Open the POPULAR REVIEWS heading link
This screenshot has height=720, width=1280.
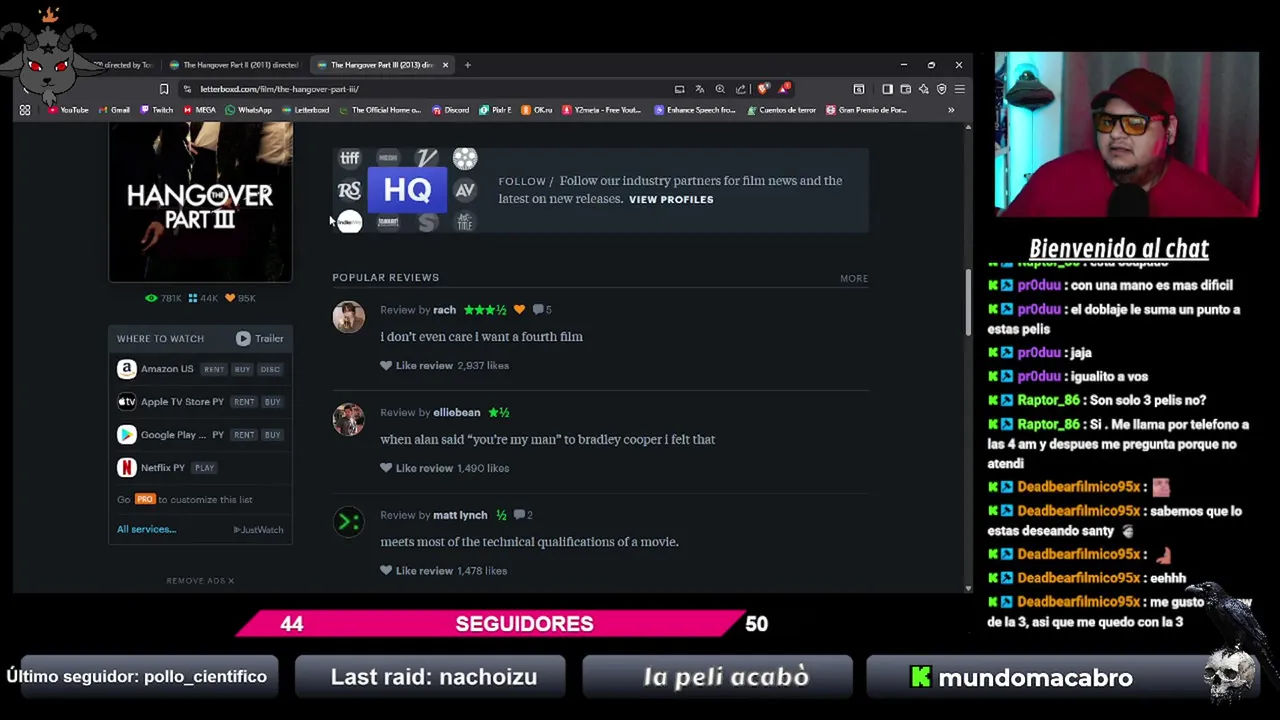pos(385,277)
